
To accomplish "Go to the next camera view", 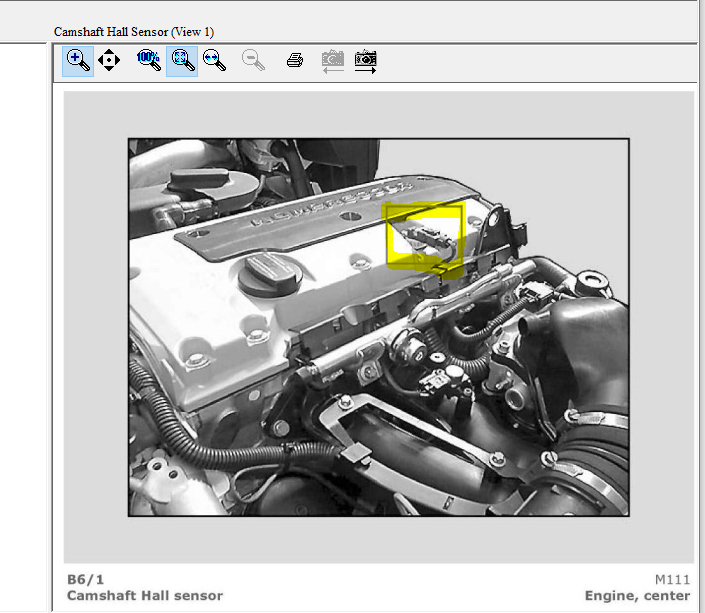I will tap(366, 61).
